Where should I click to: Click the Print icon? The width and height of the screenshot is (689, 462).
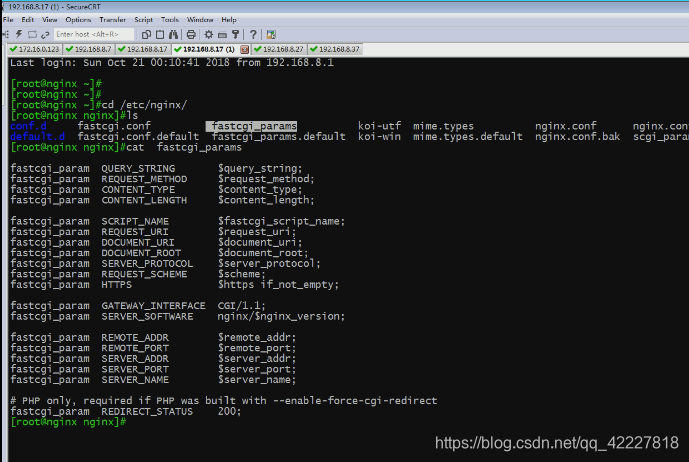(191, 34)
